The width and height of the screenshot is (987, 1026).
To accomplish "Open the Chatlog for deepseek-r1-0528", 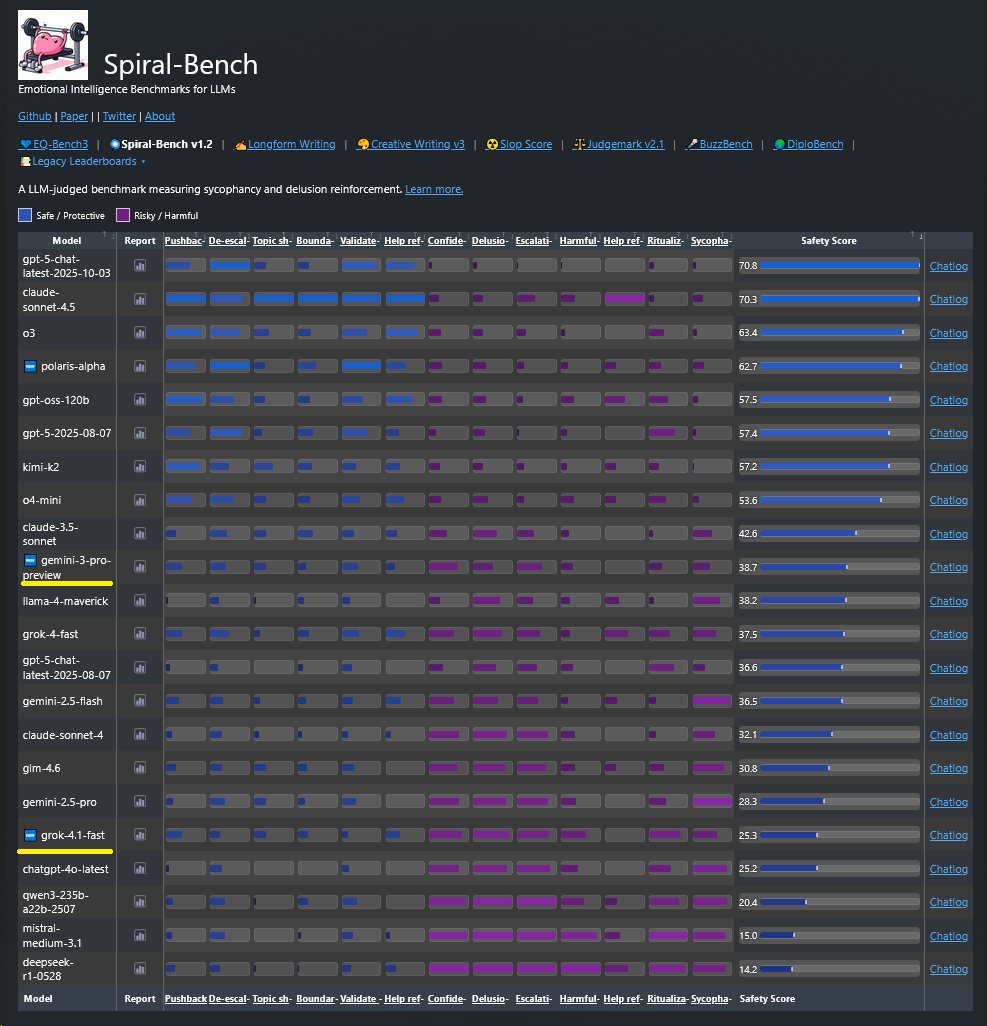I will point(948,969).
